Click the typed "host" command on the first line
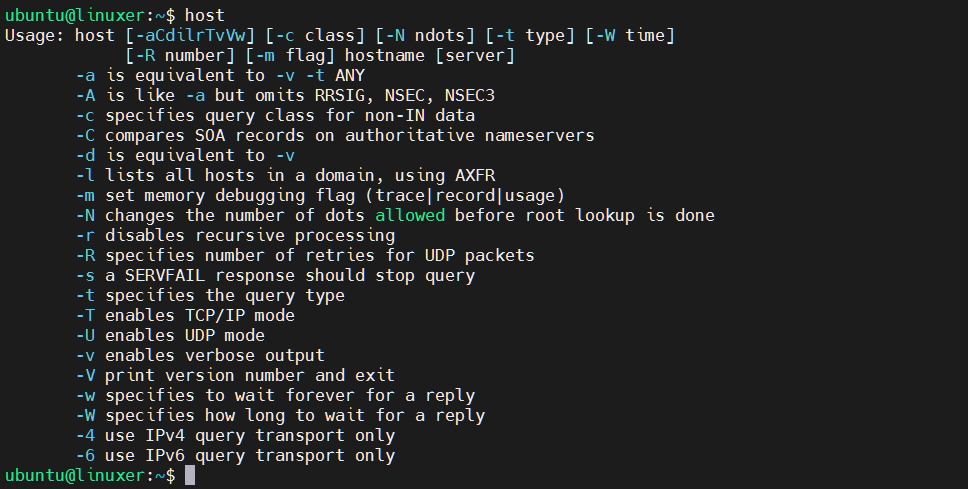968x489 pixels. [x=205, y=15]
